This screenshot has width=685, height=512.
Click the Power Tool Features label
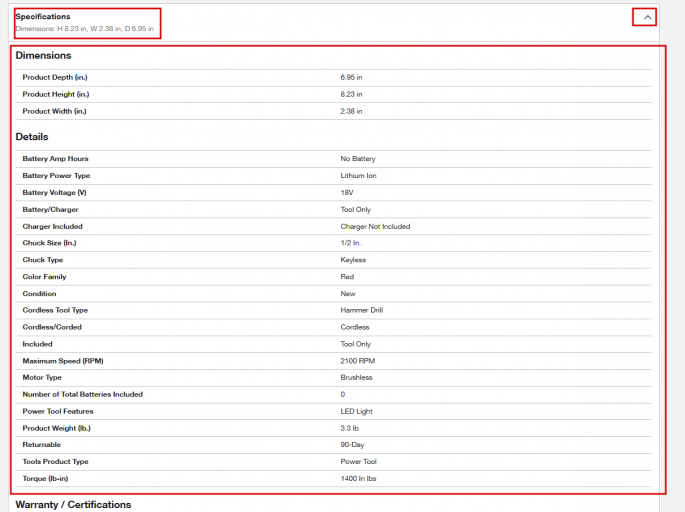(x=58, y=412)
